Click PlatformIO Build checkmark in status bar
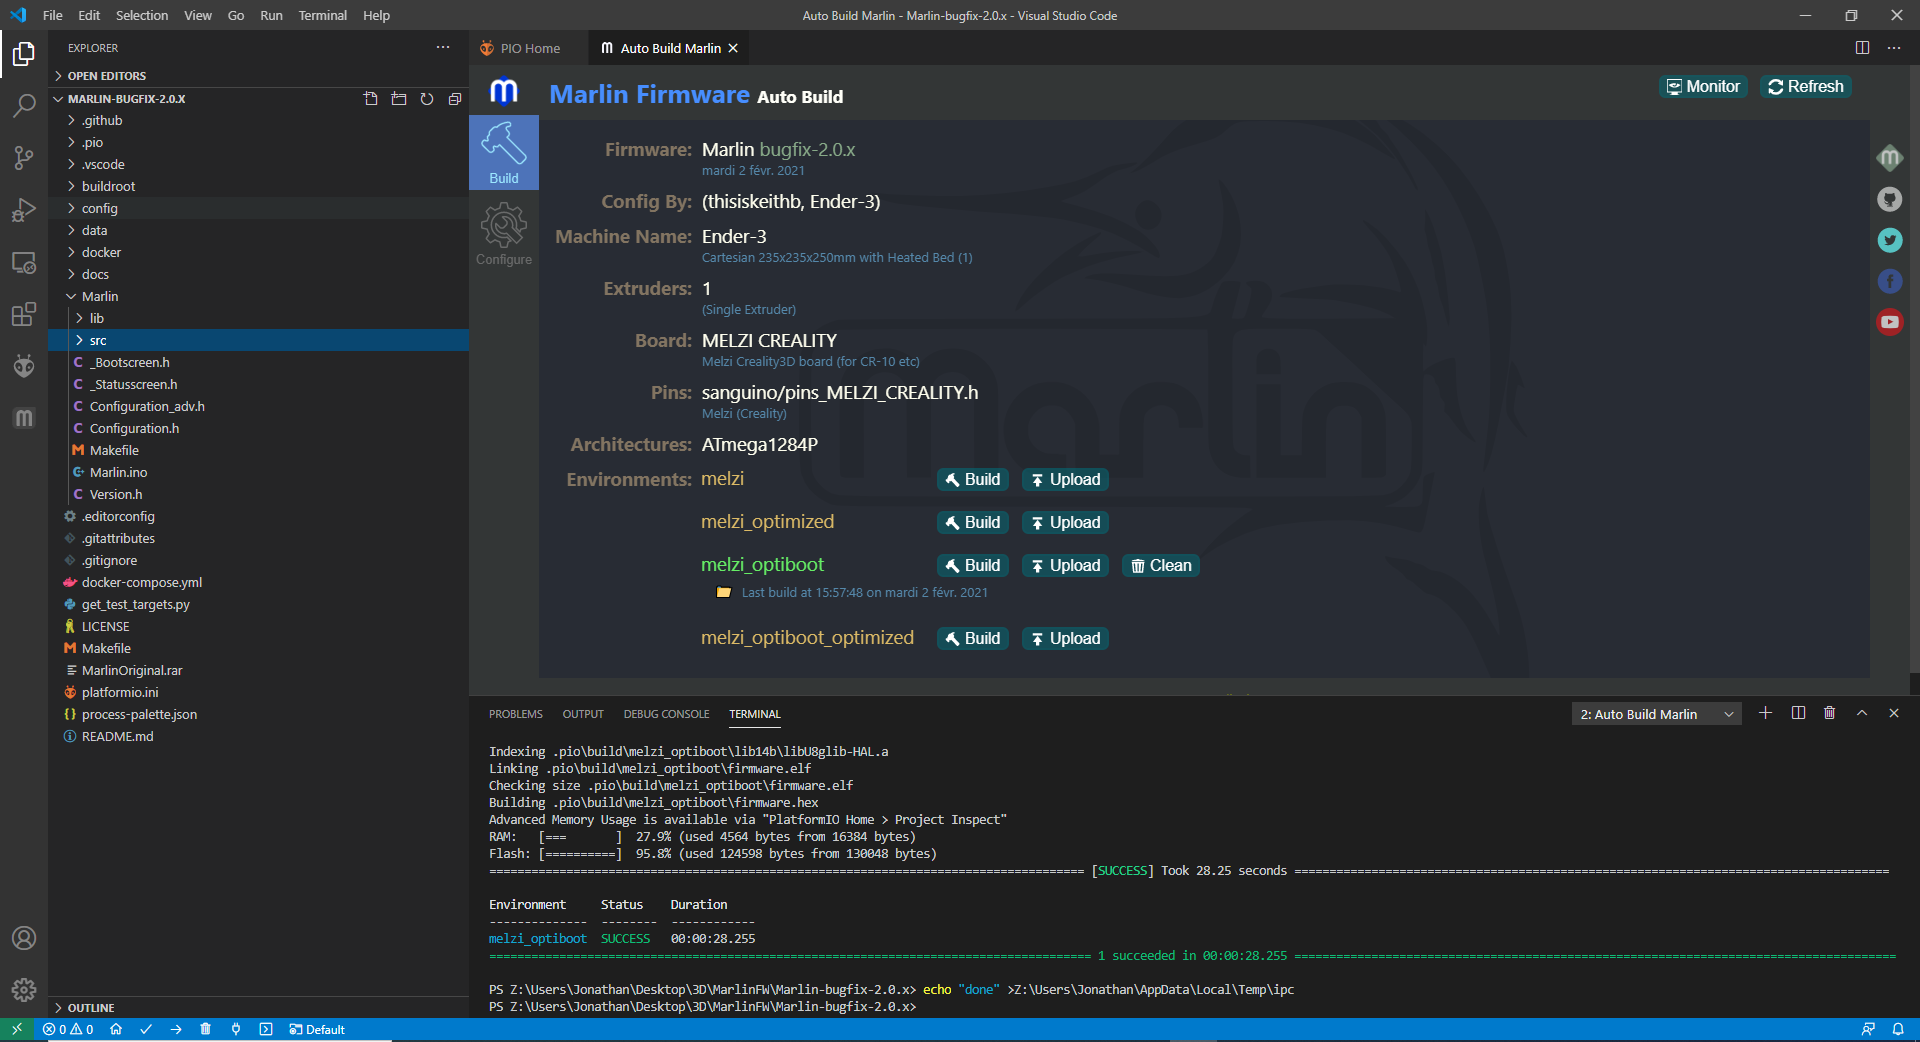Viewport: 1920px width, 1042px height. point(146,1029)
